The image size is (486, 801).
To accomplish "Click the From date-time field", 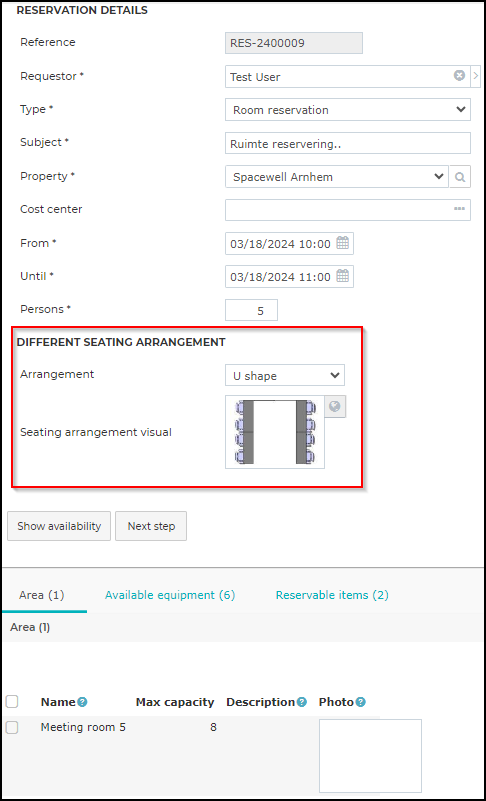I will [289, 244].
